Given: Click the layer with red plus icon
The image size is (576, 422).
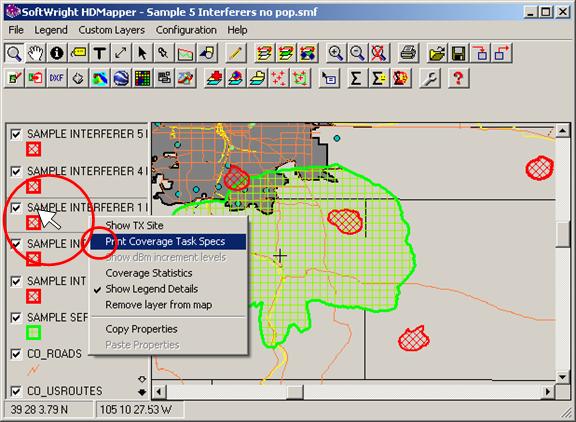Looking at the screenshot, I should click(x=215, y=78).
